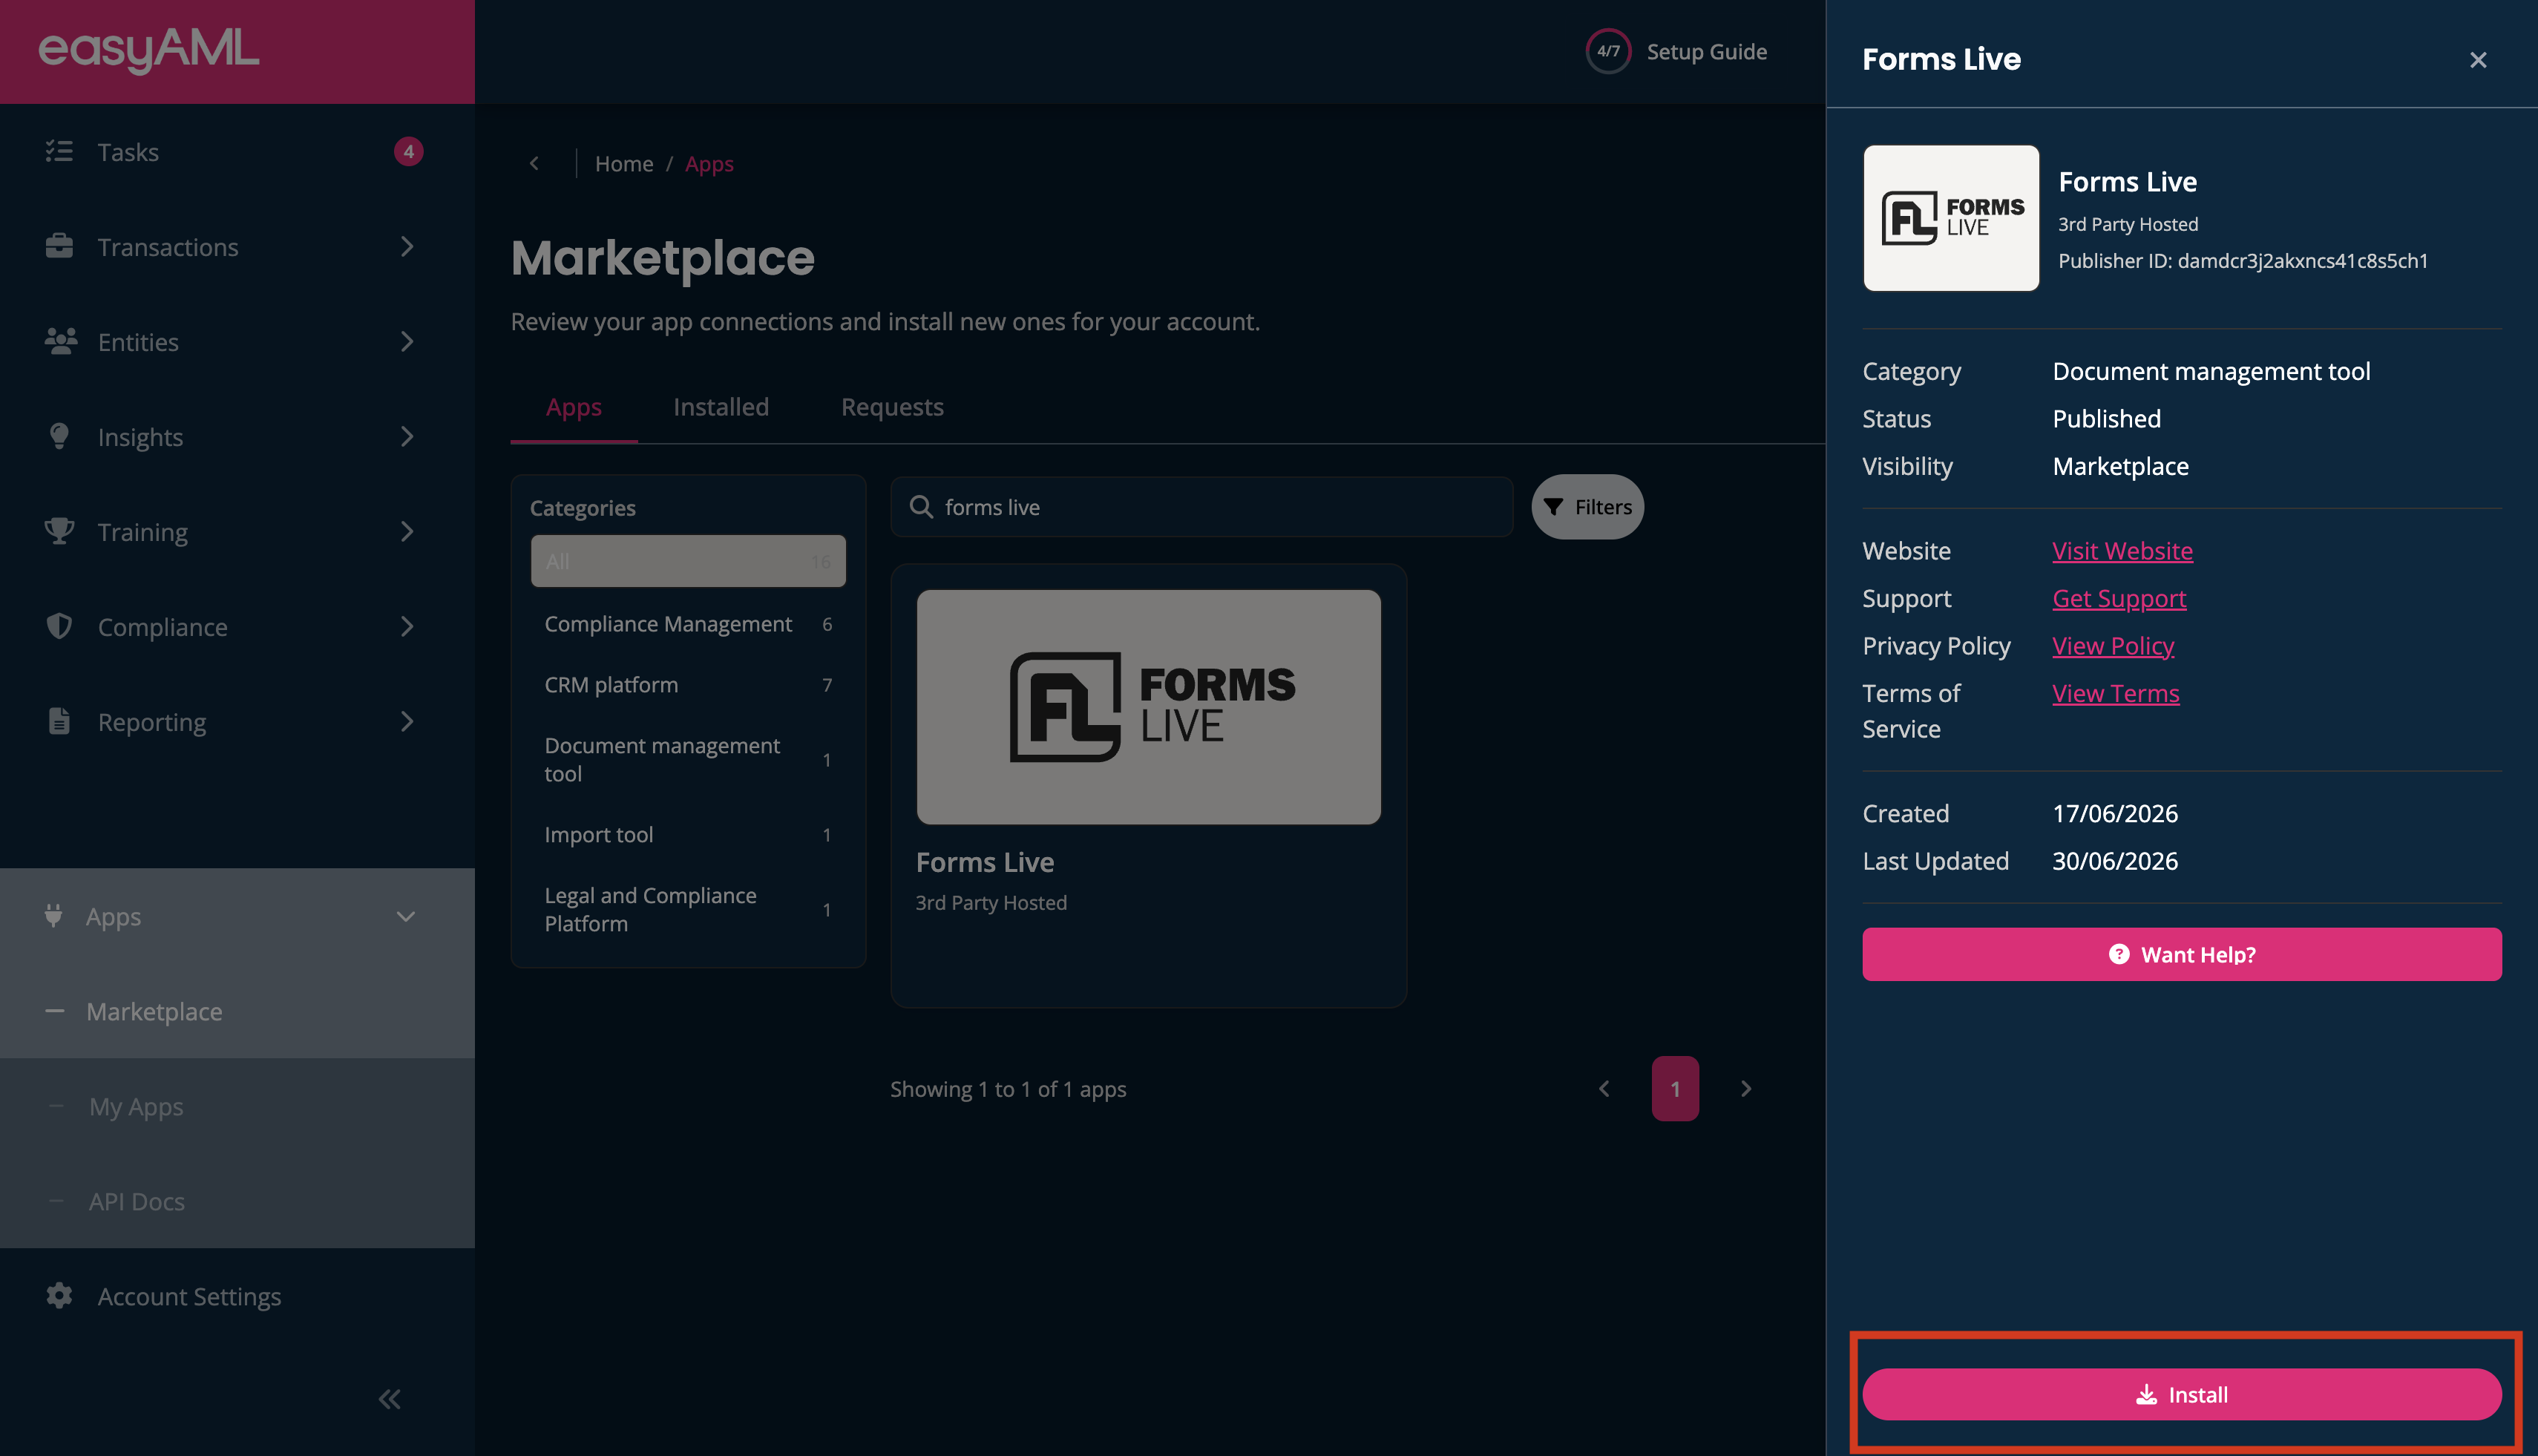This screenshot has height=1456, width=2538.
Task: Go to previous page arrow in pagination
Action: [x=1604, y=1088]
